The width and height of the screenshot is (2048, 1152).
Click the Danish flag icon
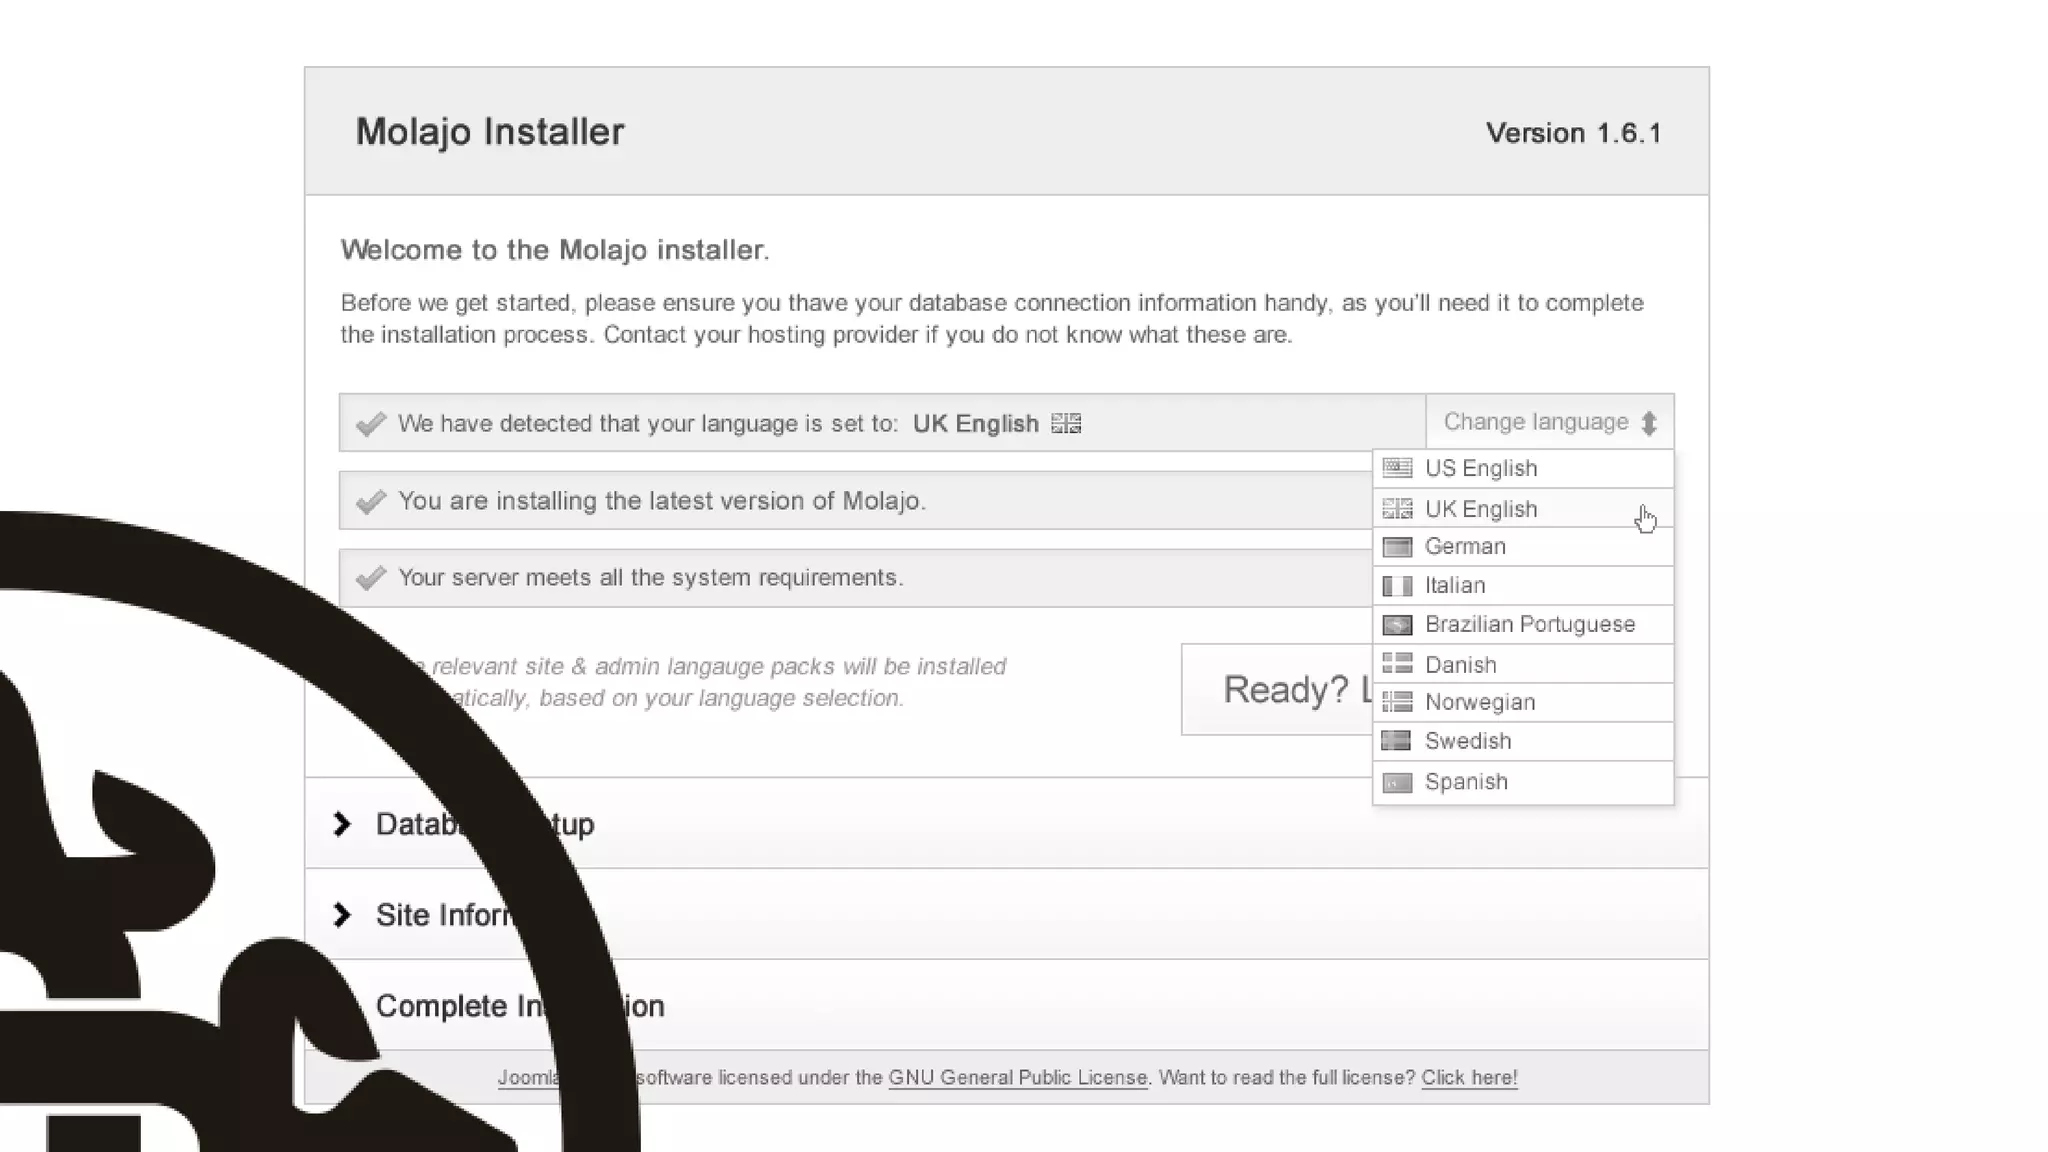1397,664
